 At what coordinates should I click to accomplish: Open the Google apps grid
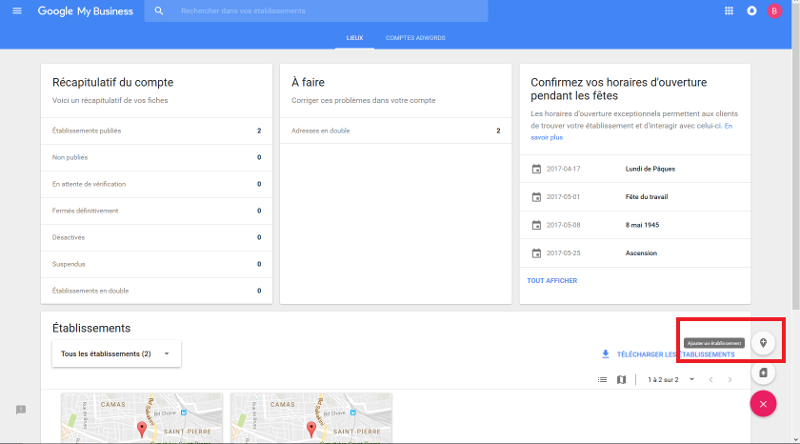728,11
